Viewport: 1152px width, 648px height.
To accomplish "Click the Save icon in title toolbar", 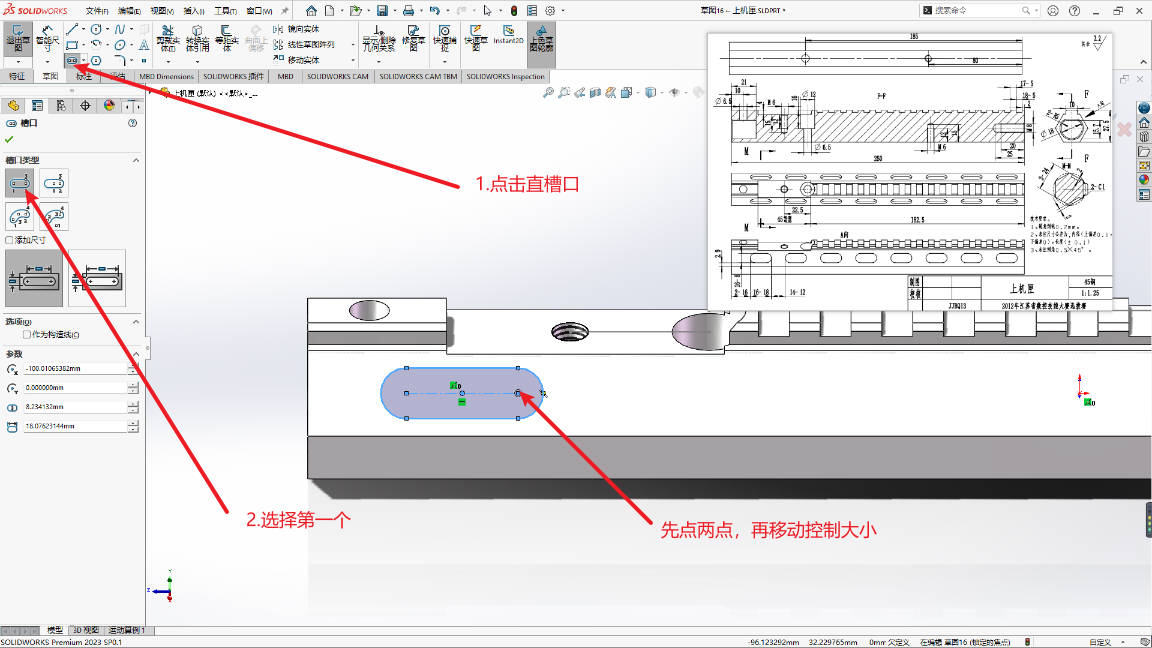I will pos(382,10).
